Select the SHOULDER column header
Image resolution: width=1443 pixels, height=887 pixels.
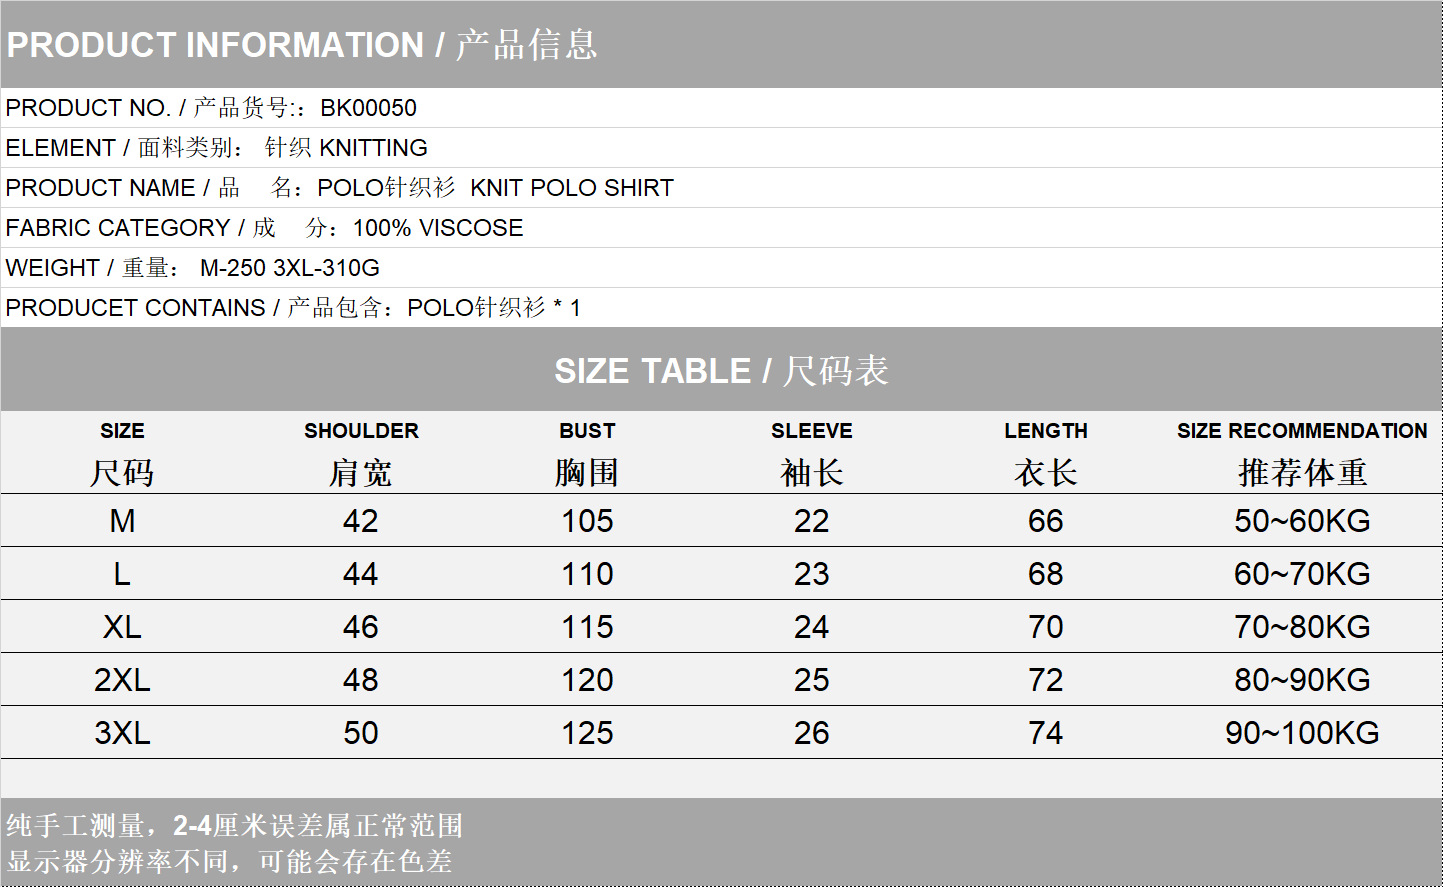361,431
